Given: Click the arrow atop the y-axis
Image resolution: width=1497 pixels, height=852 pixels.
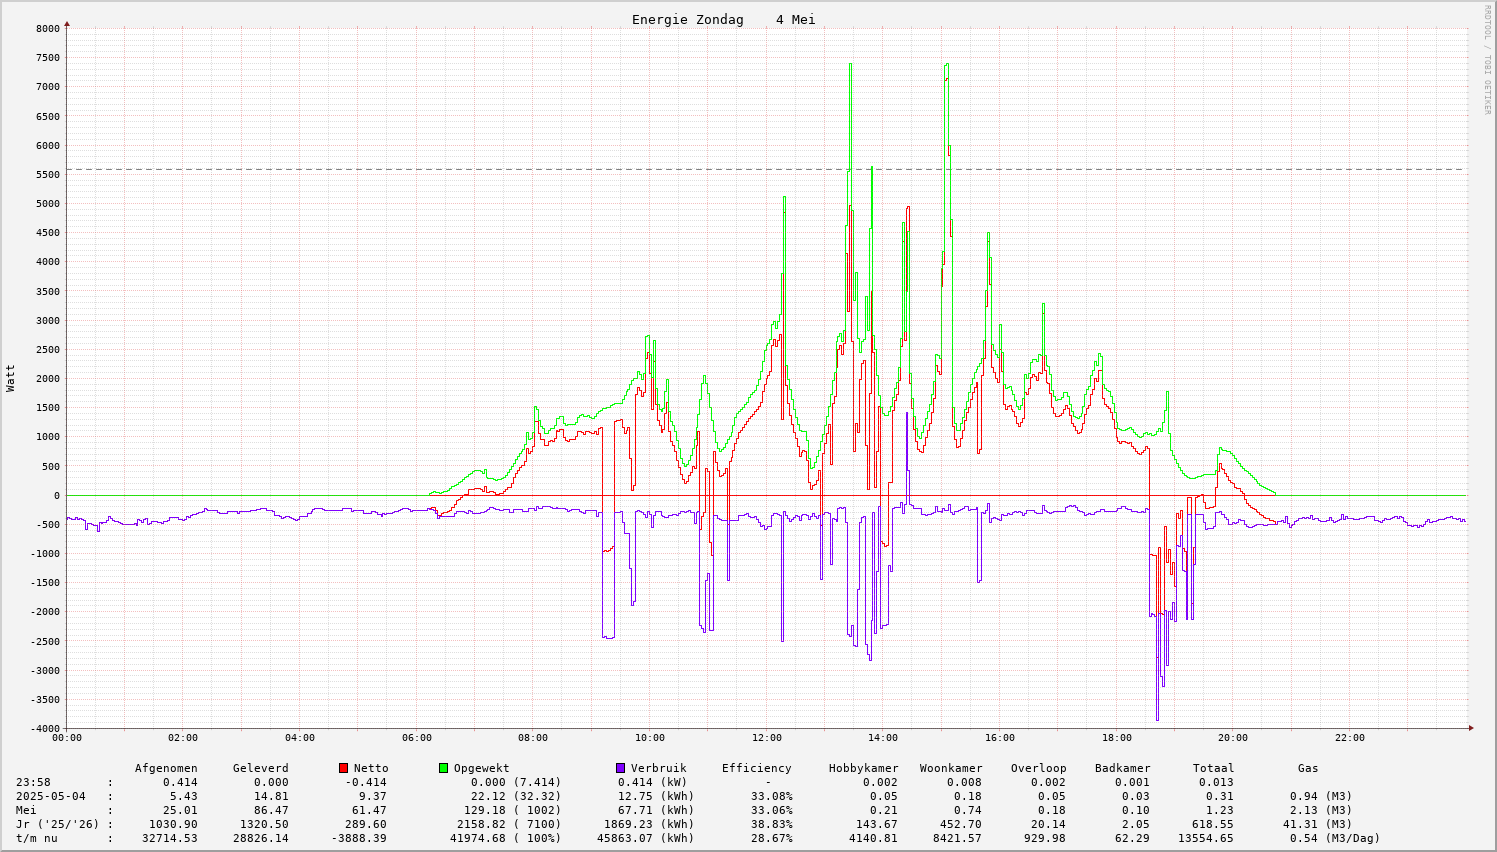Looking at the screenshot, I should 67,23.
